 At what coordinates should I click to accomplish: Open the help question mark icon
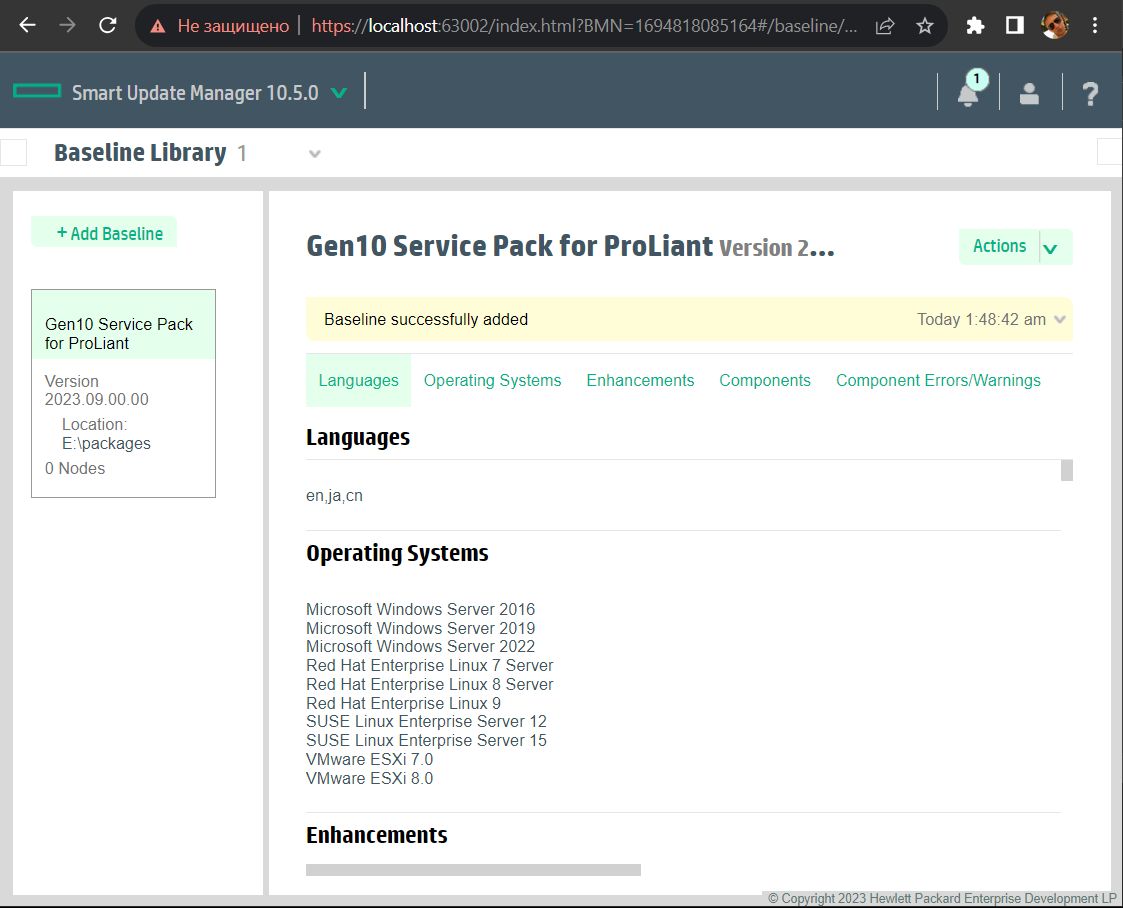(x=1090, y=93)
